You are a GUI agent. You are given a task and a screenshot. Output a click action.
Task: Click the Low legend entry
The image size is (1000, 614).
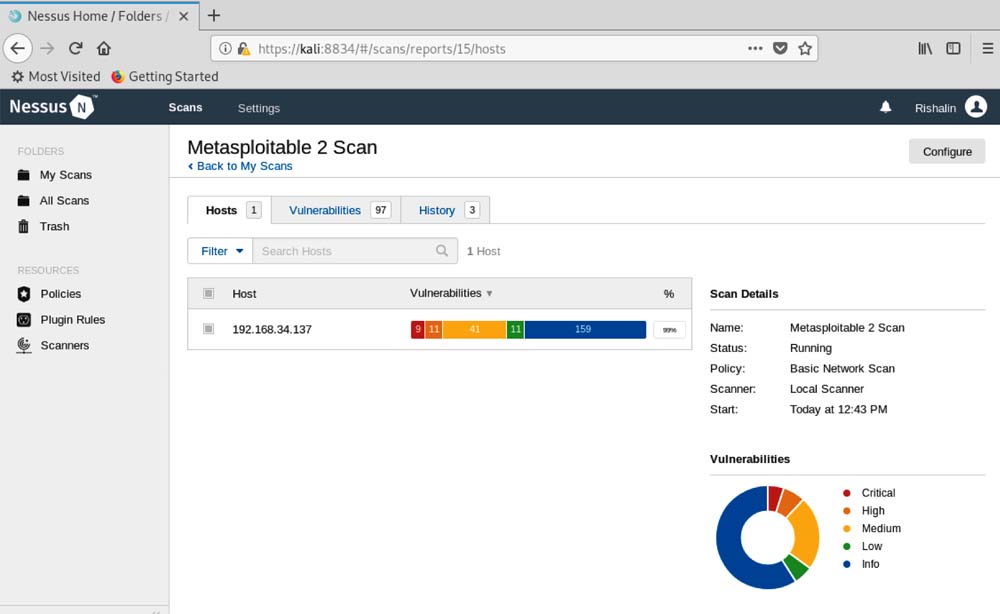coord(862,546)
